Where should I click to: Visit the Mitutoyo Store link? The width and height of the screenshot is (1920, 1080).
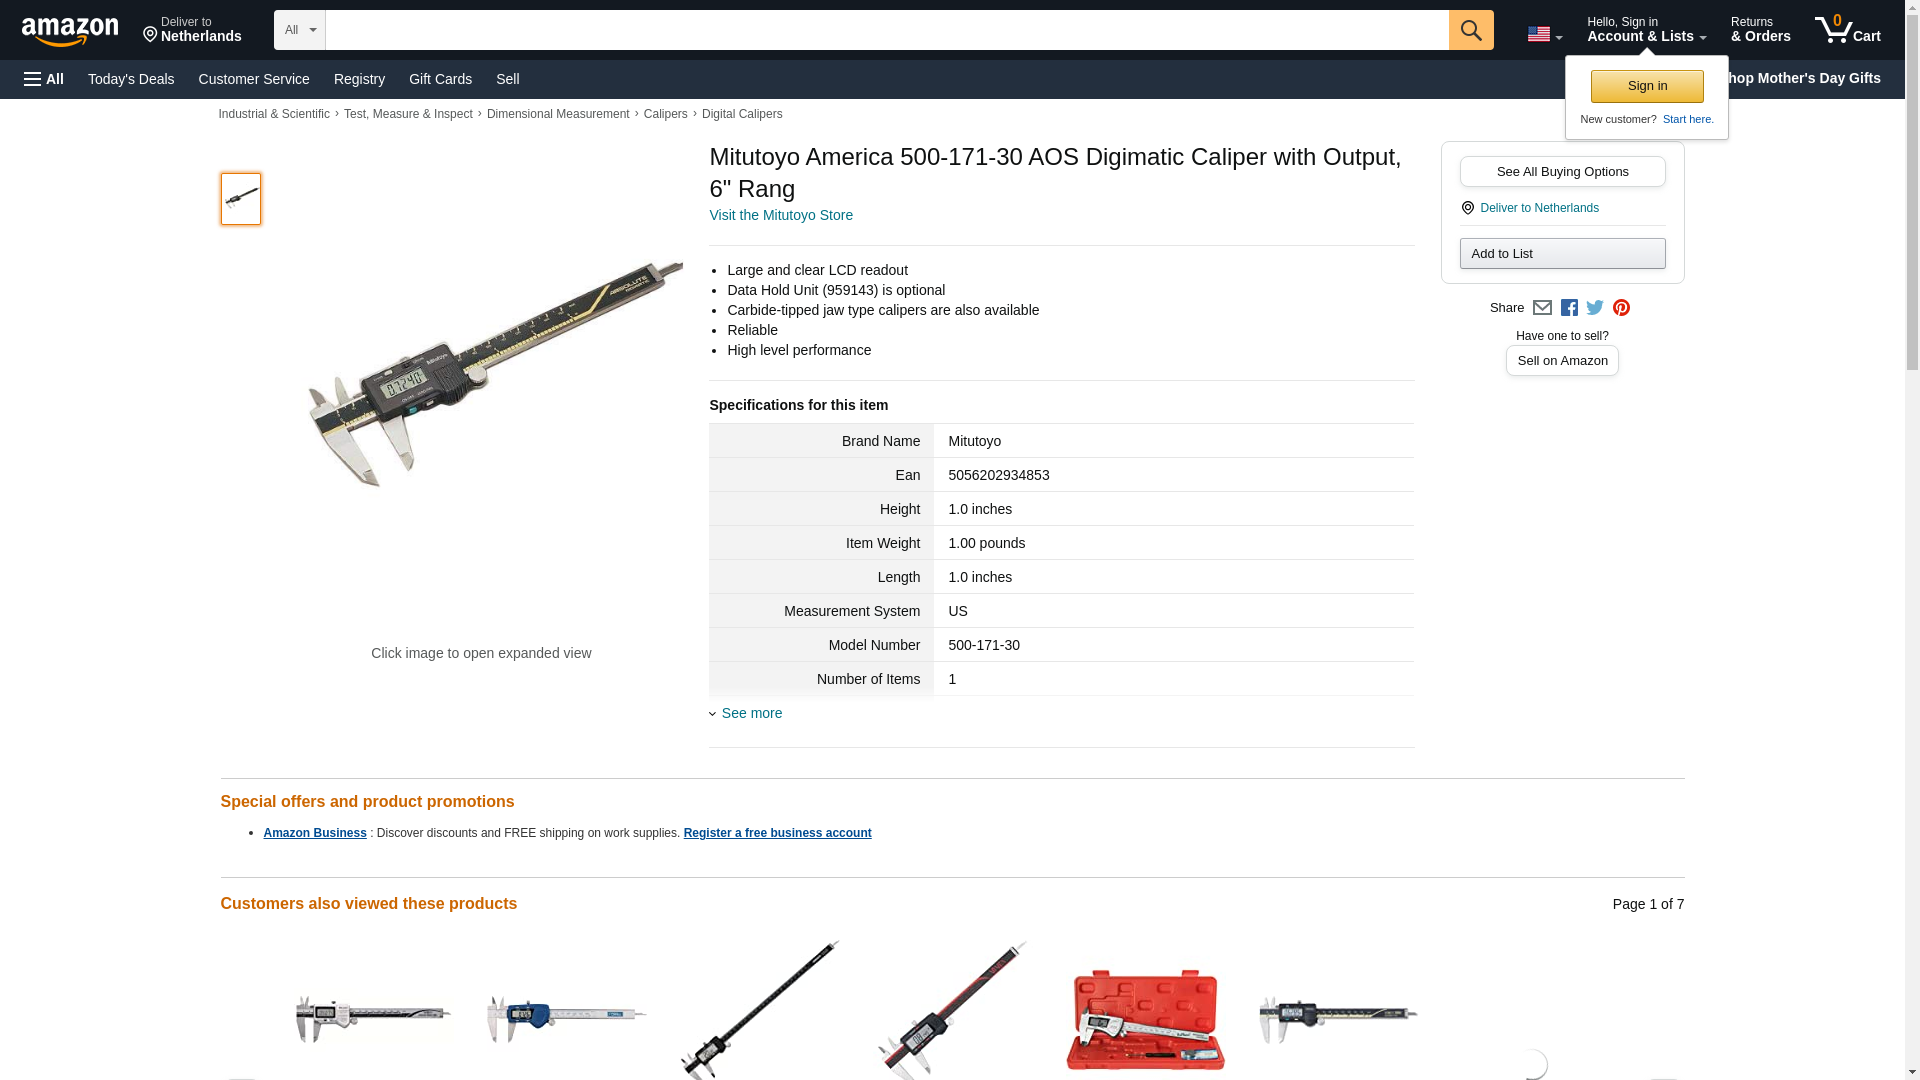pyautogui.click(x=781, y=215)
